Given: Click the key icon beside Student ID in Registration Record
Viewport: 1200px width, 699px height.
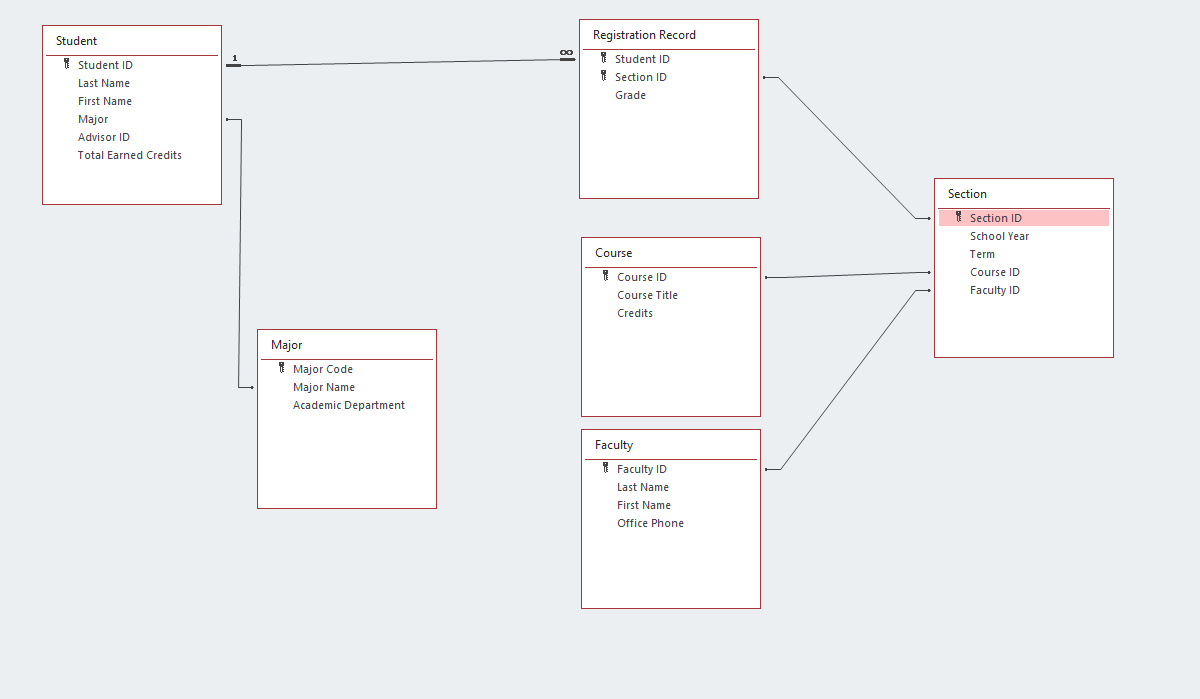Looking at the screenshot, I should click(x=603, y=58).
